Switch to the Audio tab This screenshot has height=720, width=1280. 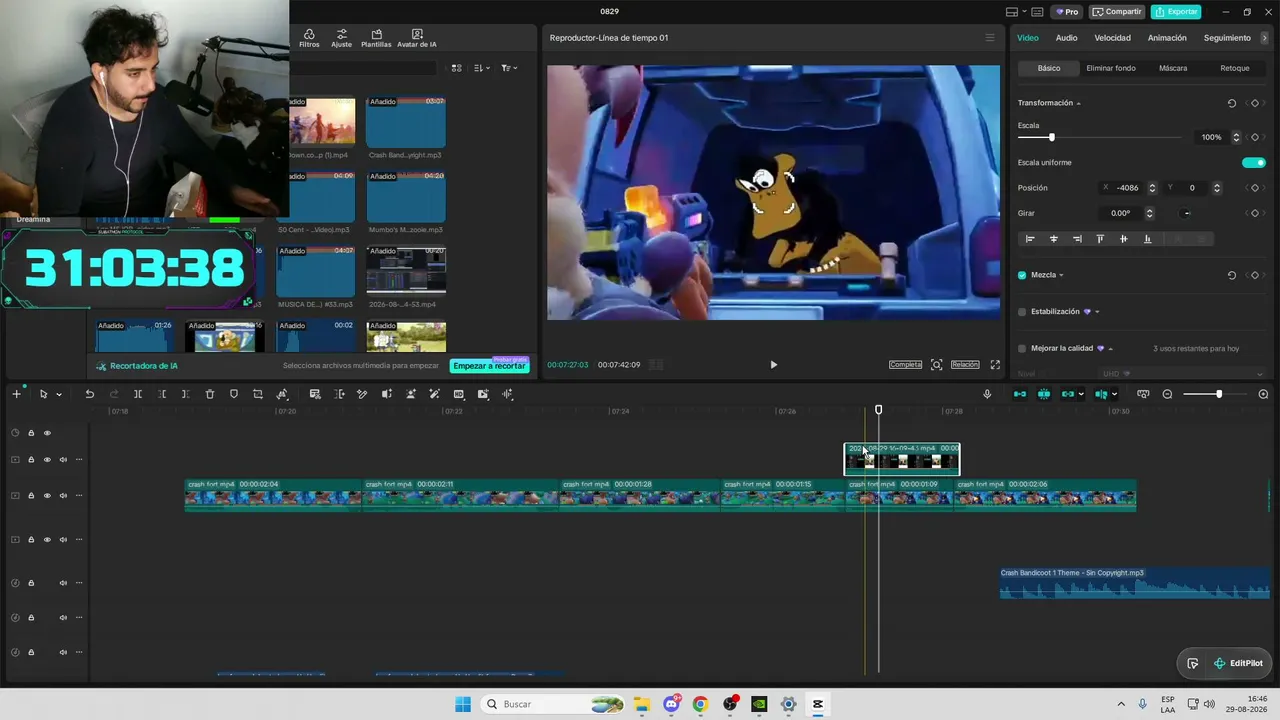coord(1067,38)
